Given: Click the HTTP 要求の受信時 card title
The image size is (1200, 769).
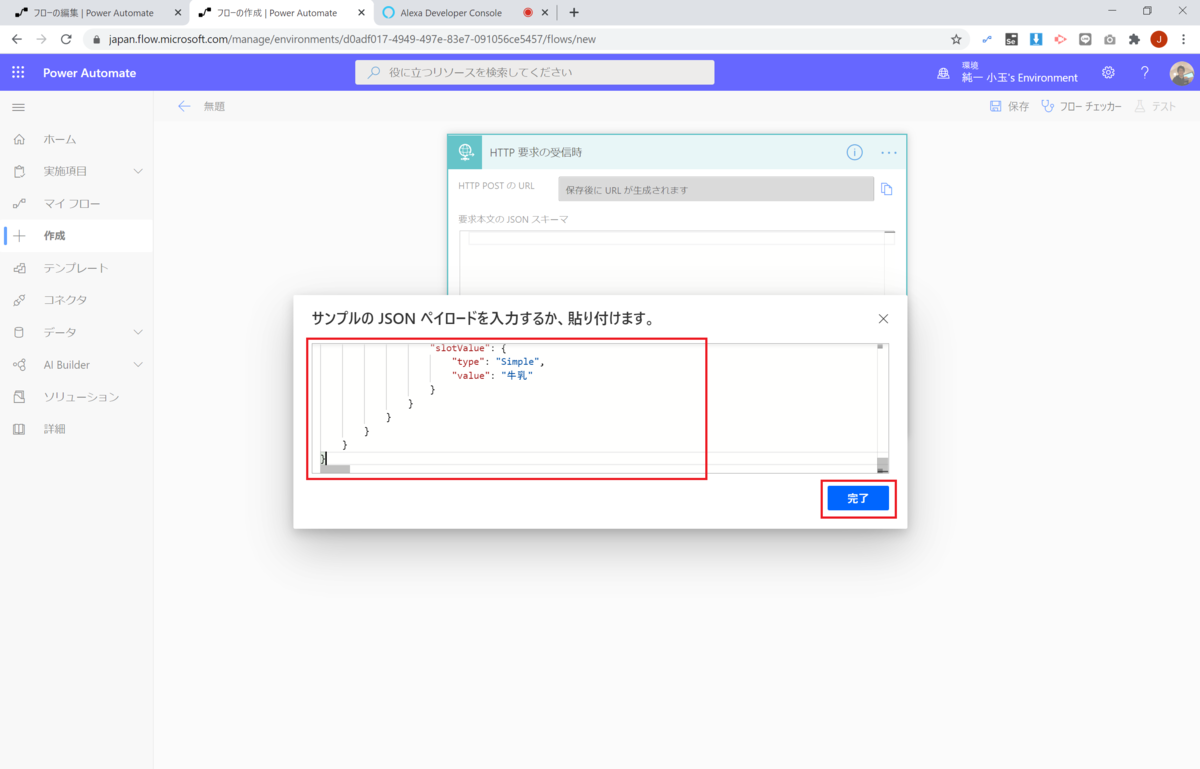Looking at the screenshot, I should click(x=535, y=152).
